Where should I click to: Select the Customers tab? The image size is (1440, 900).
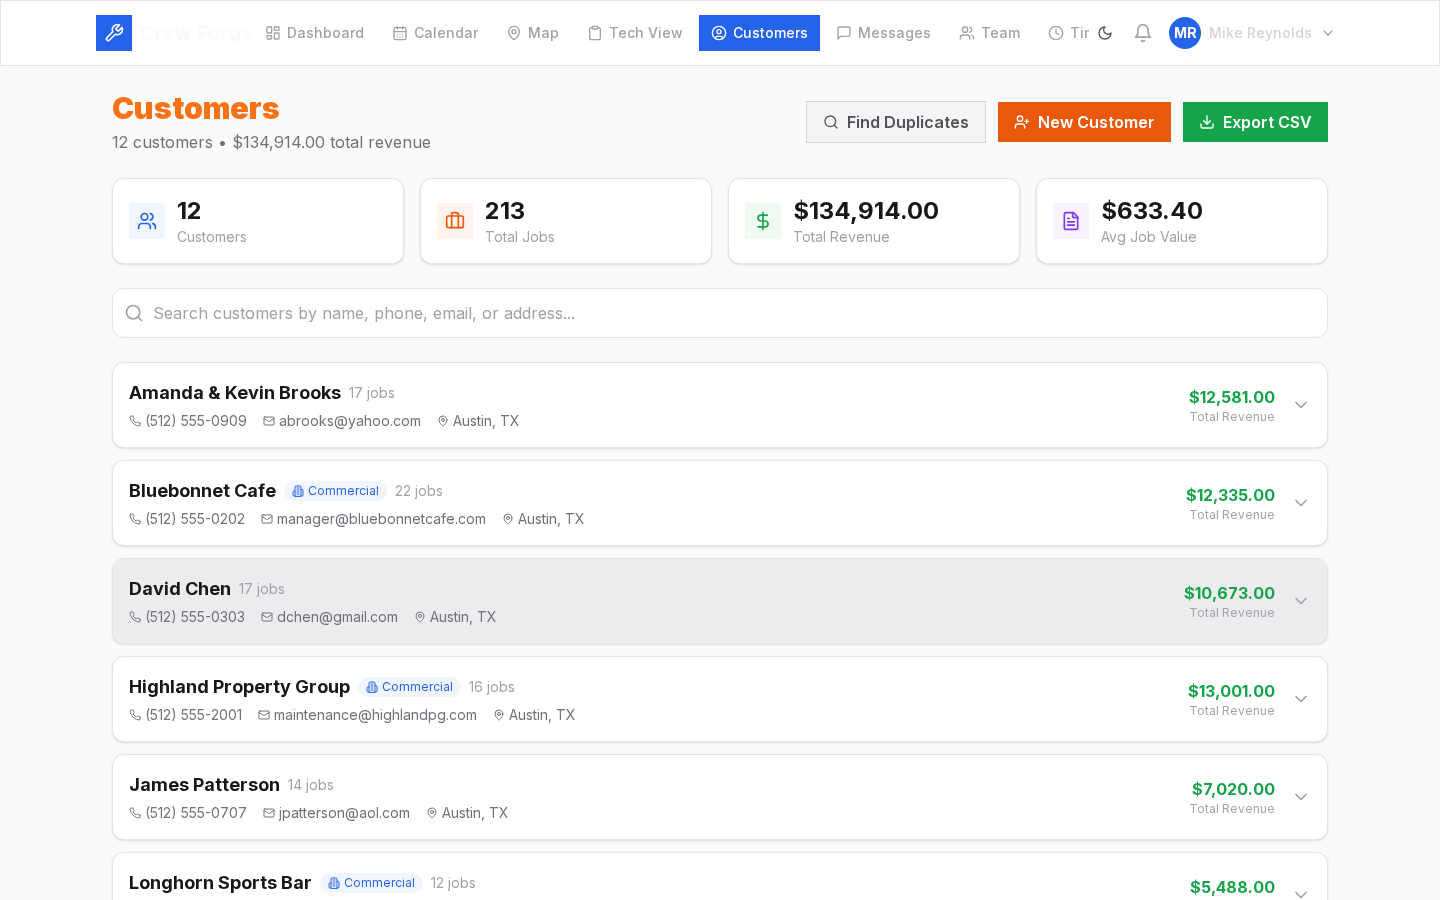[x=759, y=33]
